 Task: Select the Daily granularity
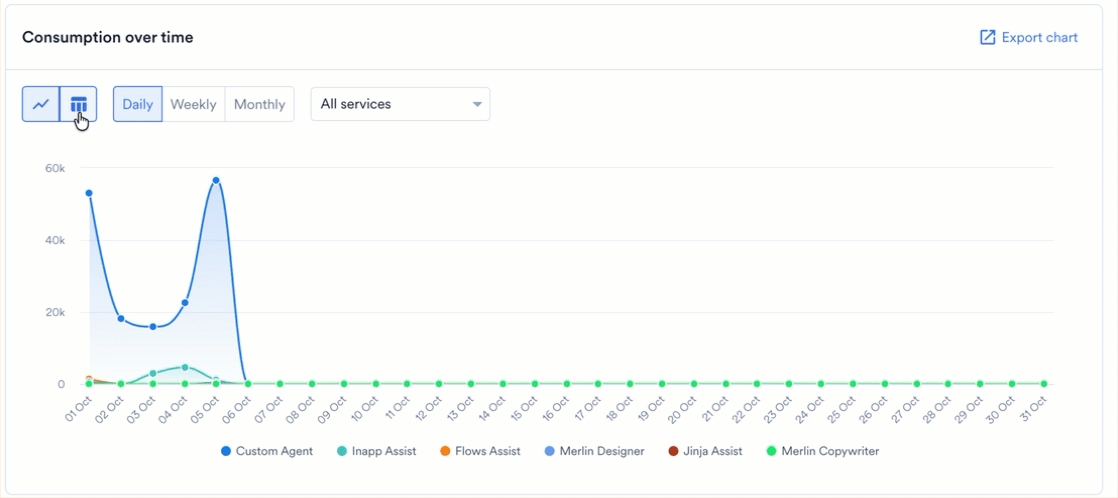click(138, 104)
